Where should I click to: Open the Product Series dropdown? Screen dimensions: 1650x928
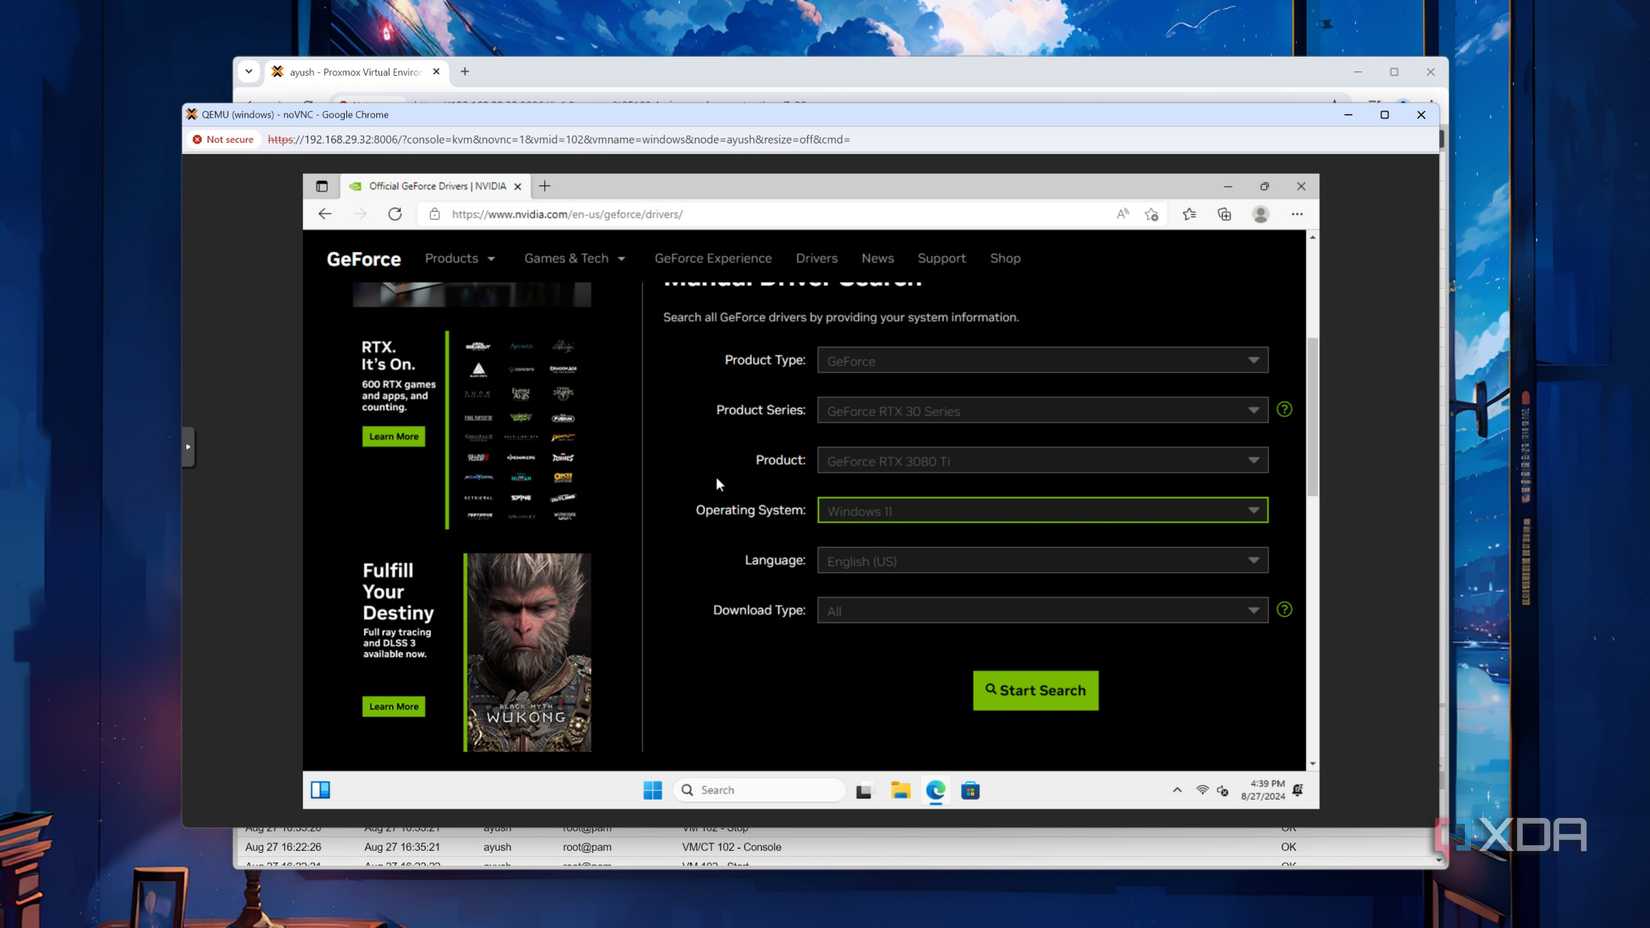1043,410
